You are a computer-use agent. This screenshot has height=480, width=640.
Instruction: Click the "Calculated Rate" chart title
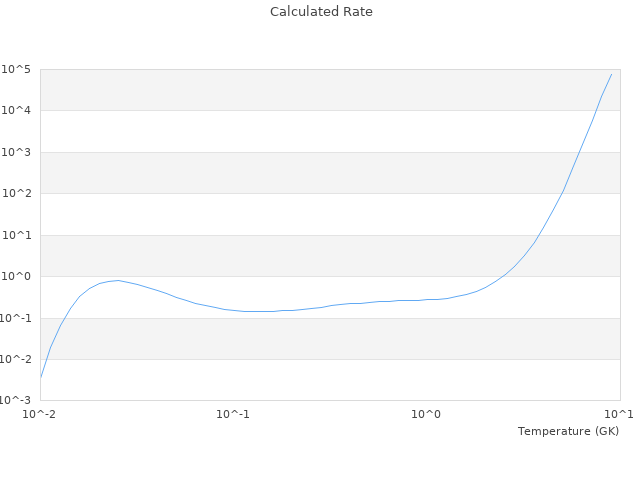click(321, 12)
